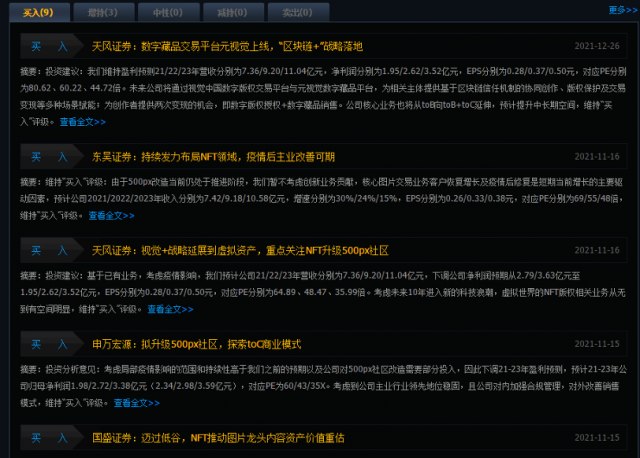The image size is (640, 458).
Task: Click the date 2021-12-26
Action: click(x=597, y=46)
